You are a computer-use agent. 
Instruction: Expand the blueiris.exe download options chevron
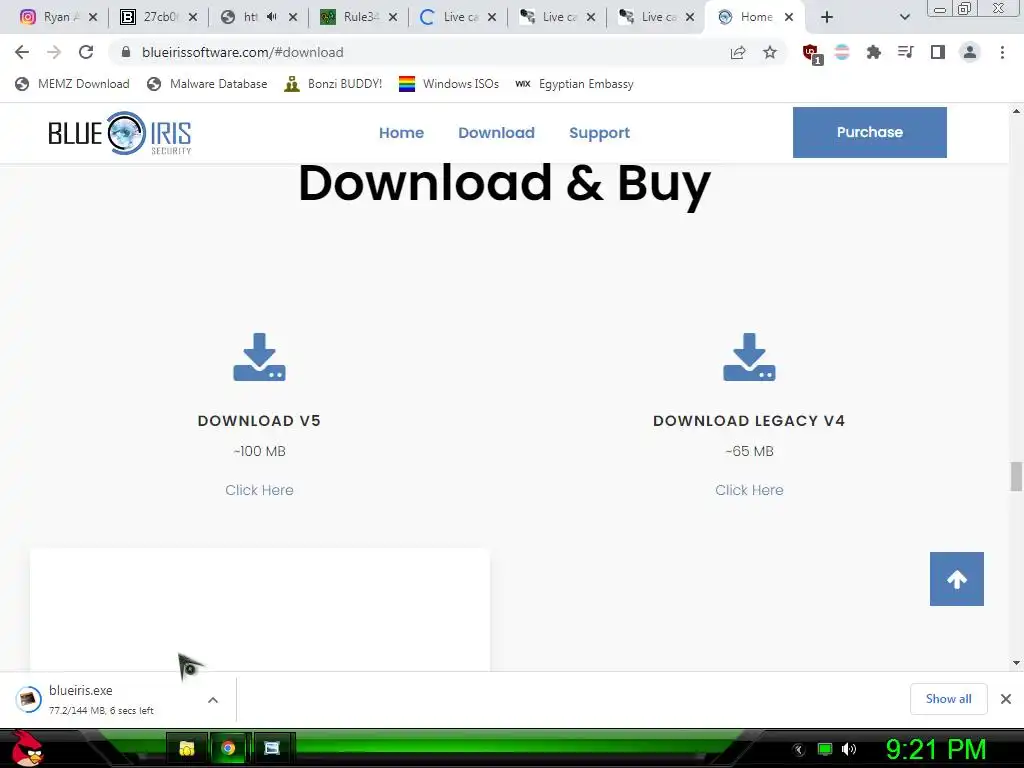pos(212,699)
